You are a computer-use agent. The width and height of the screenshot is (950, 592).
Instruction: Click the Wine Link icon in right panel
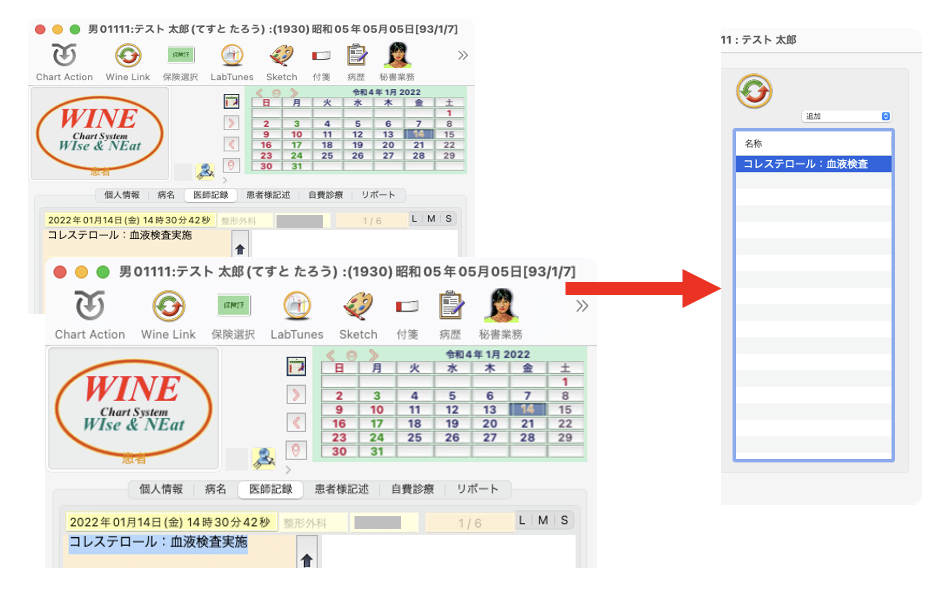(x=754, y=91)
